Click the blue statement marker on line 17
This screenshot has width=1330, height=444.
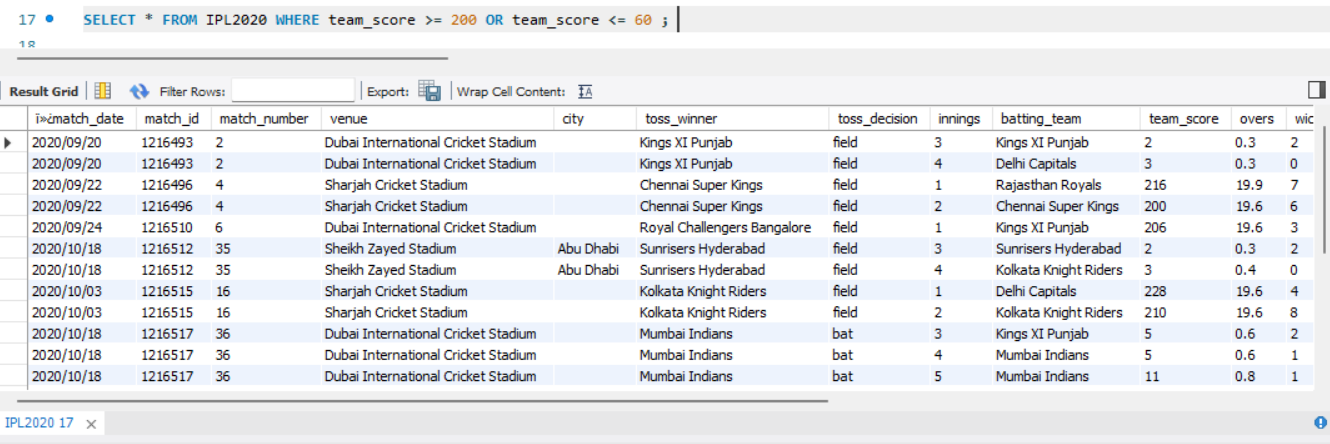pyautogui.click(x=50, y=20)
